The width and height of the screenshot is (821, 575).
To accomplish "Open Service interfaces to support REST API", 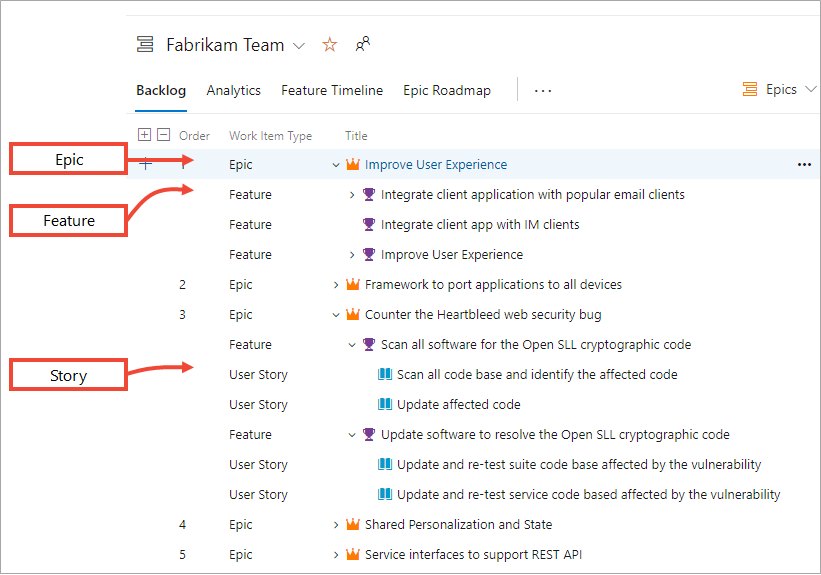I will (473, 555).
